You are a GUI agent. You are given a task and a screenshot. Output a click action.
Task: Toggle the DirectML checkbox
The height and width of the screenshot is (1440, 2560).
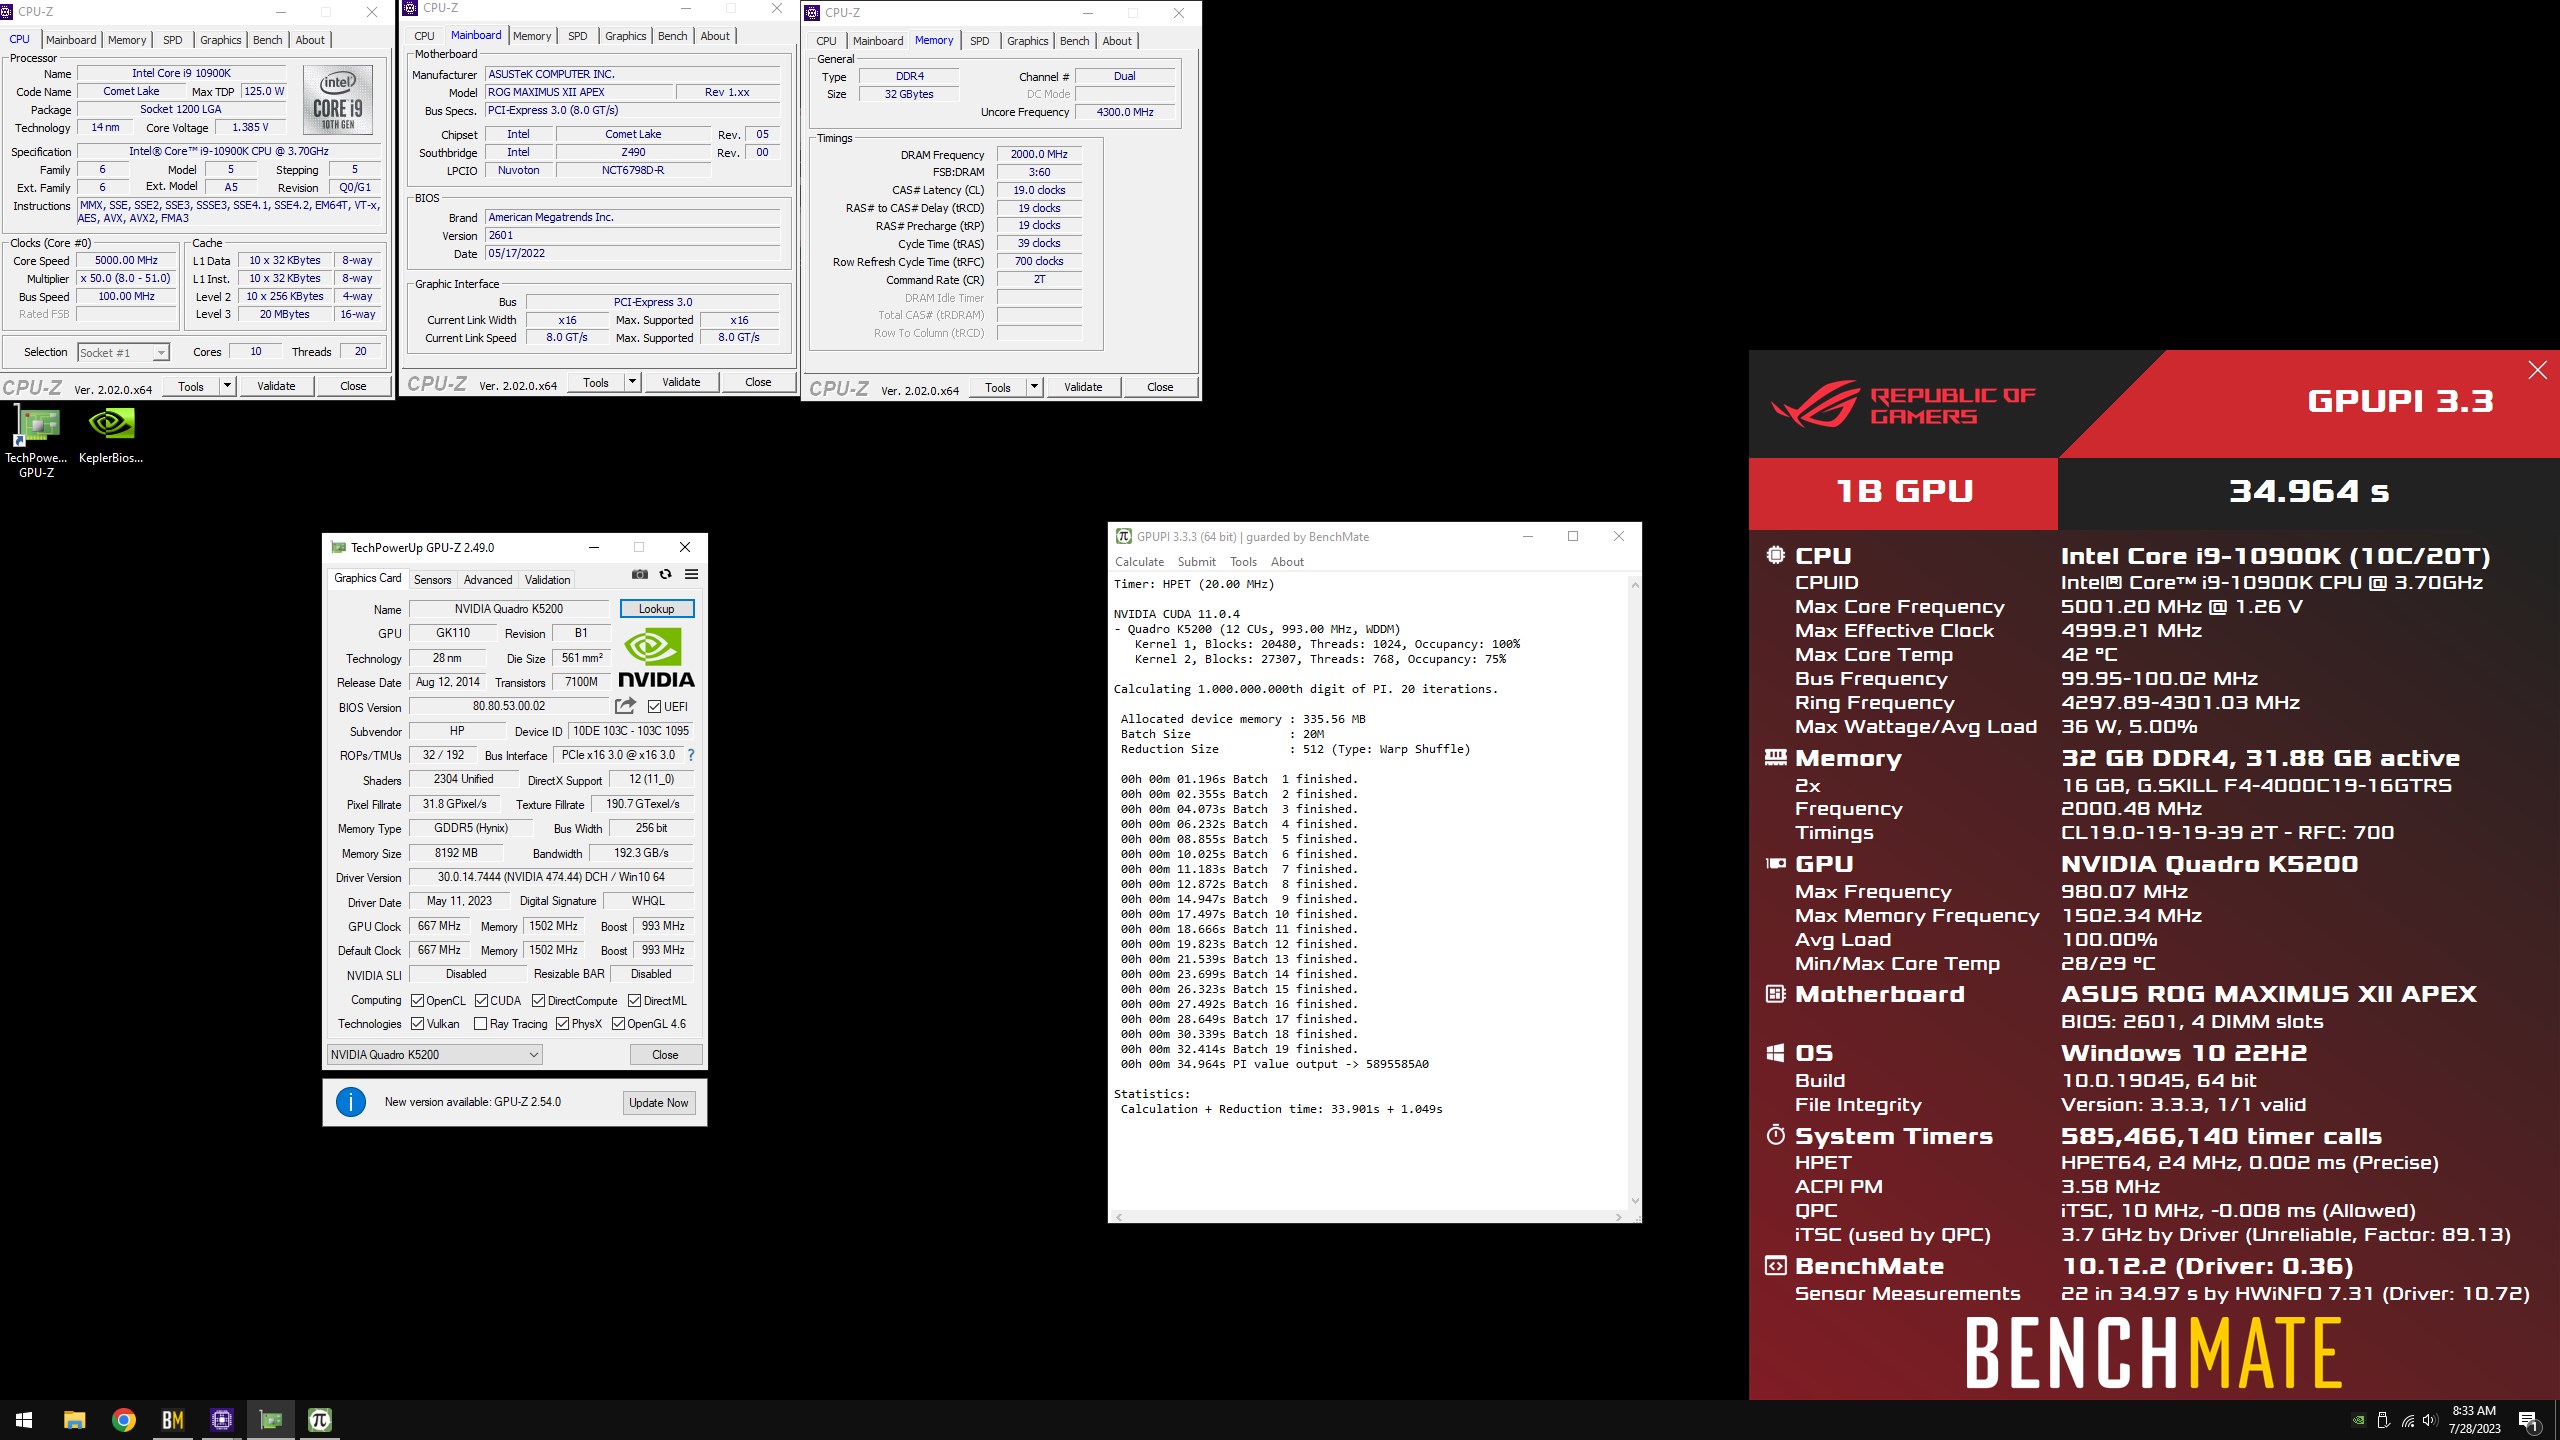pyautogui.click(x=635, y=1000)
